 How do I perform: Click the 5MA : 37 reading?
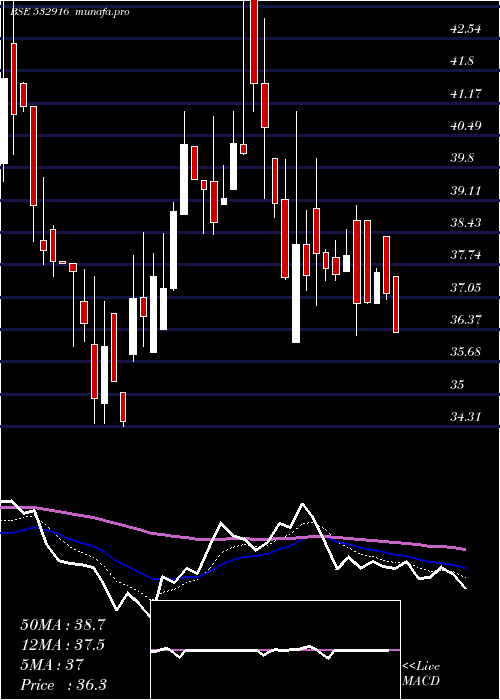(x=52, y=665)
